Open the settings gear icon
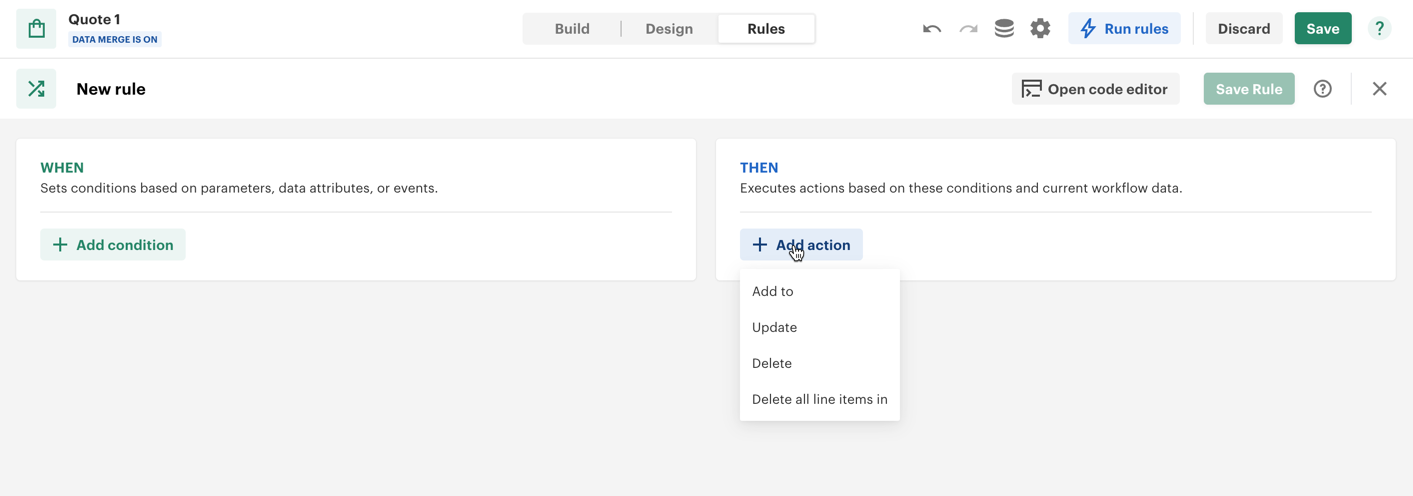 point(1040,29)
